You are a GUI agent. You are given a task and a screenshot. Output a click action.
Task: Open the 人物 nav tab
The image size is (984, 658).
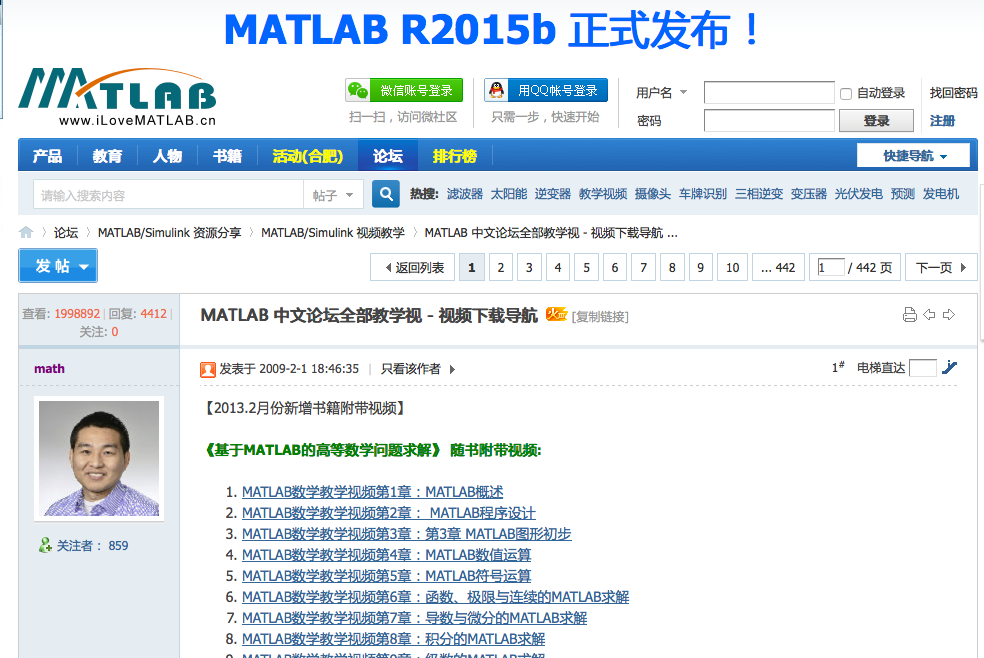(168, 156)
